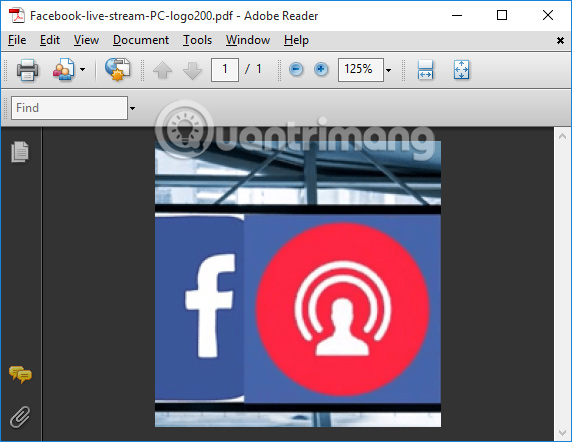Zoom out using the minus button
572x442 pixels.
pos(296,69)
